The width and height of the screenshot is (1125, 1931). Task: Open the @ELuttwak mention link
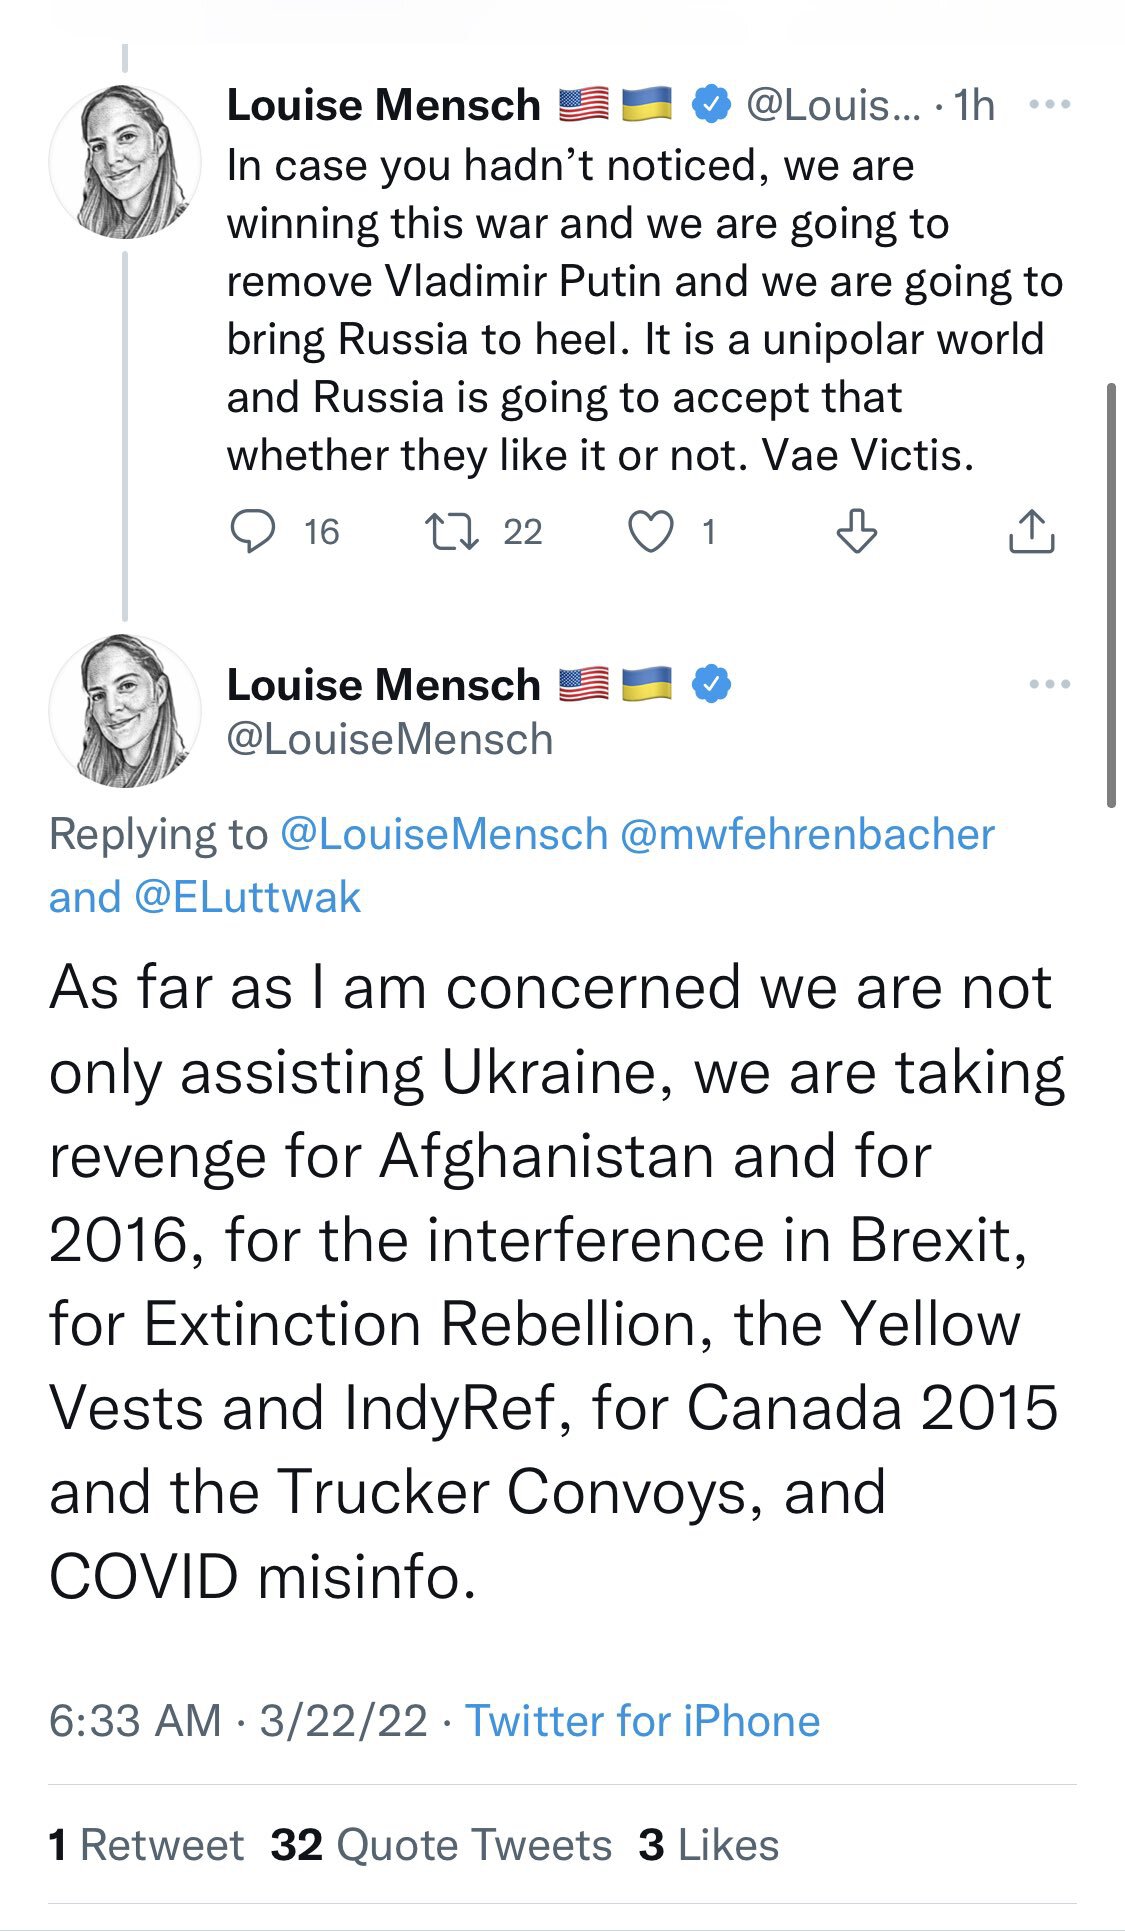[246, 897]
